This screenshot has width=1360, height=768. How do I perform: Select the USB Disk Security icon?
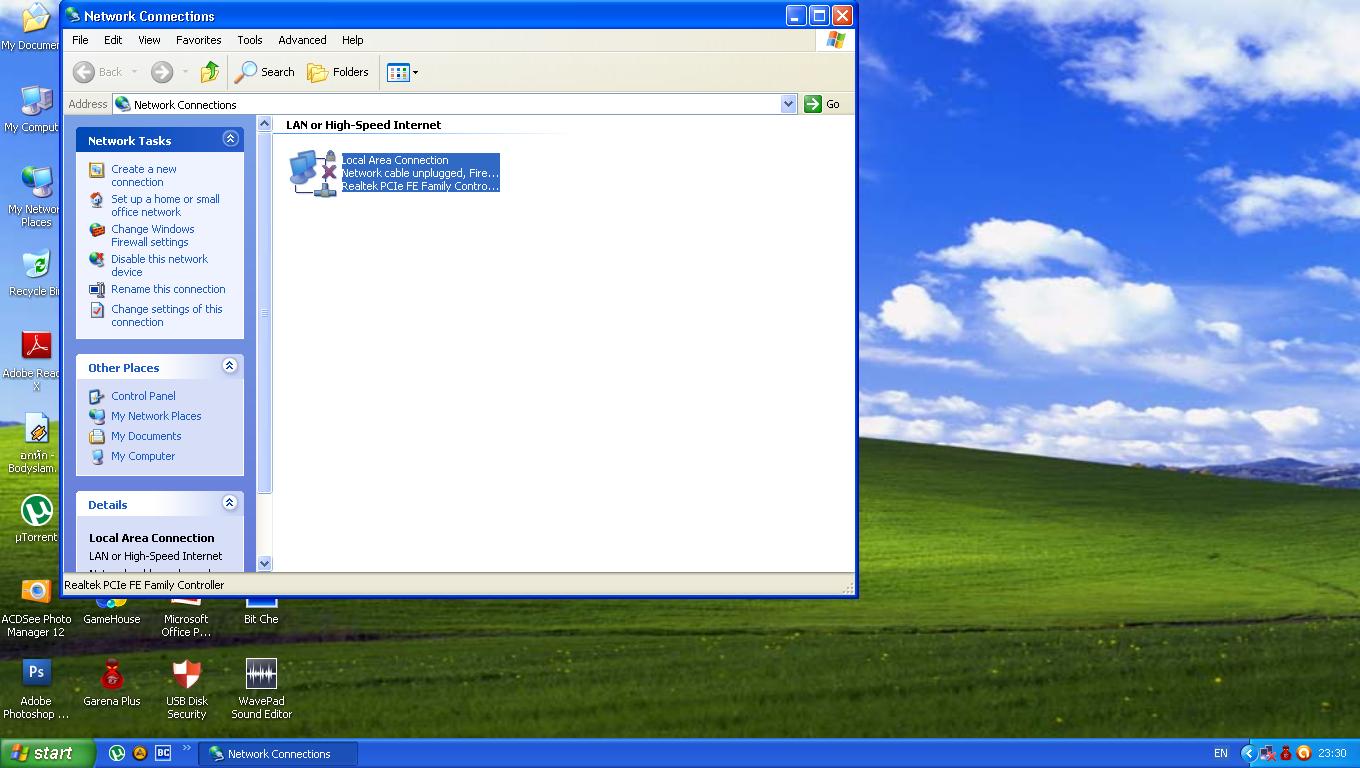[x=186, y=675]
